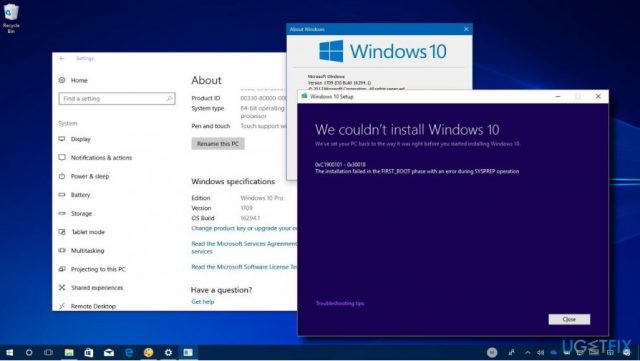Open Read the Microsoft Services Agreement link

(244, 247)
